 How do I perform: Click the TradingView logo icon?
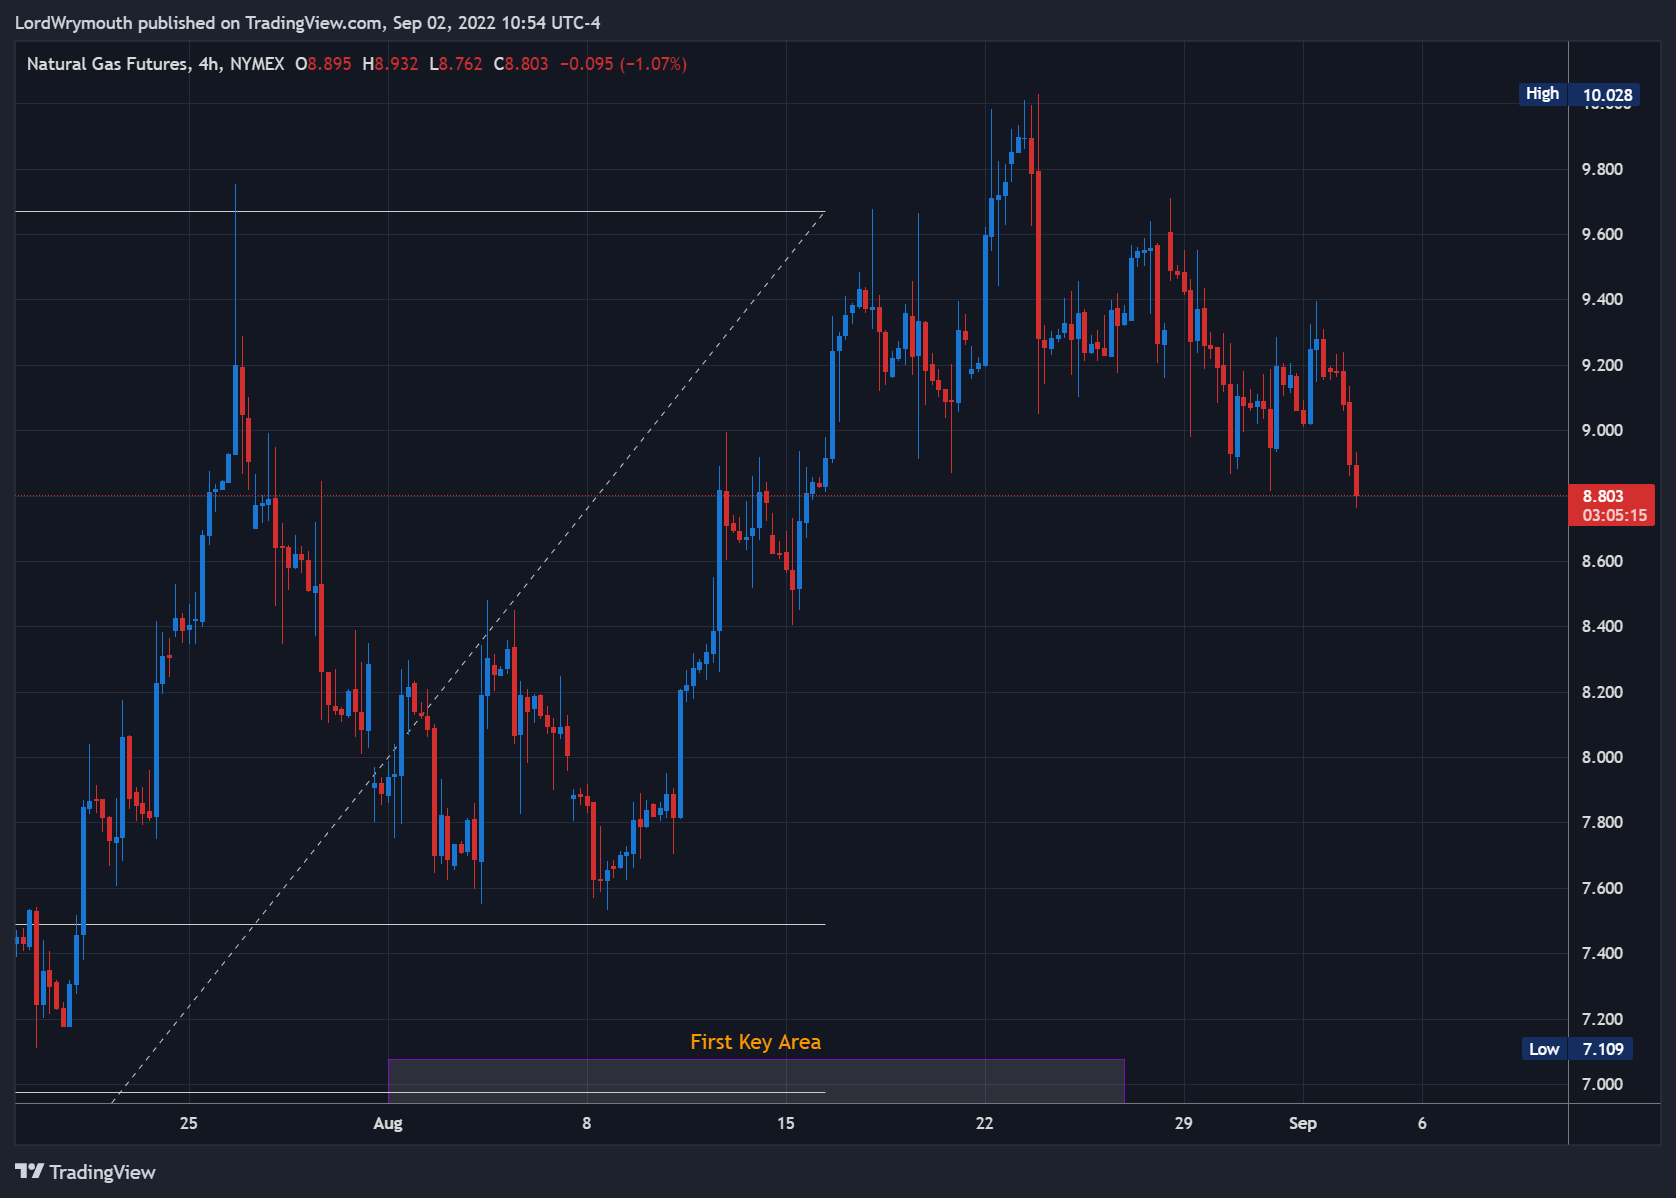point(29,1171)
